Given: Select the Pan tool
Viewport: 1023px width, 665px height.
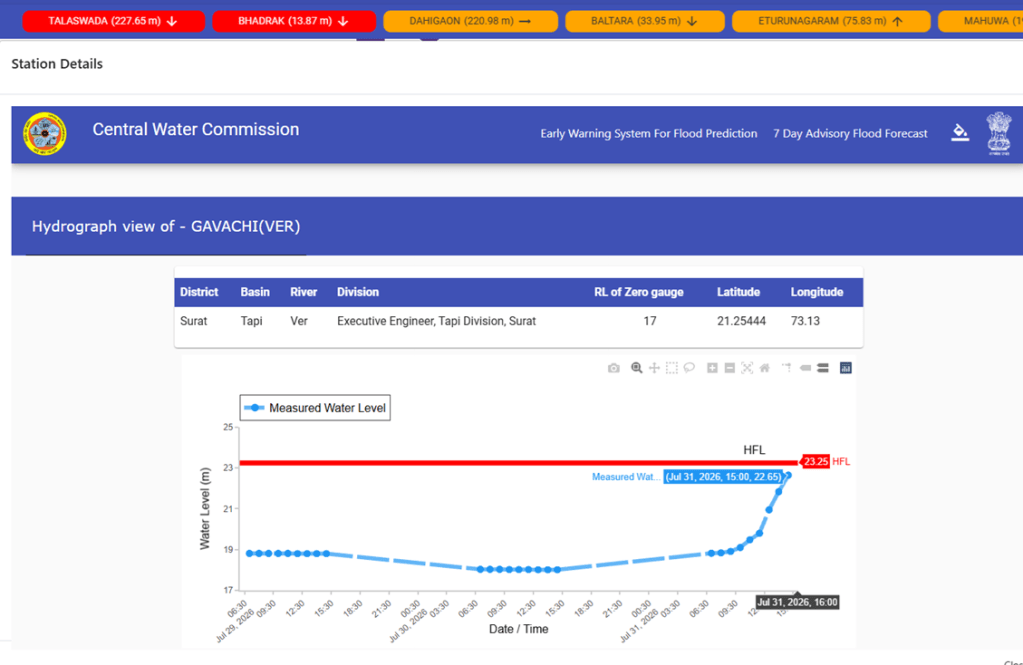Looking at the screenshot, I should click(x=654, y=368).
